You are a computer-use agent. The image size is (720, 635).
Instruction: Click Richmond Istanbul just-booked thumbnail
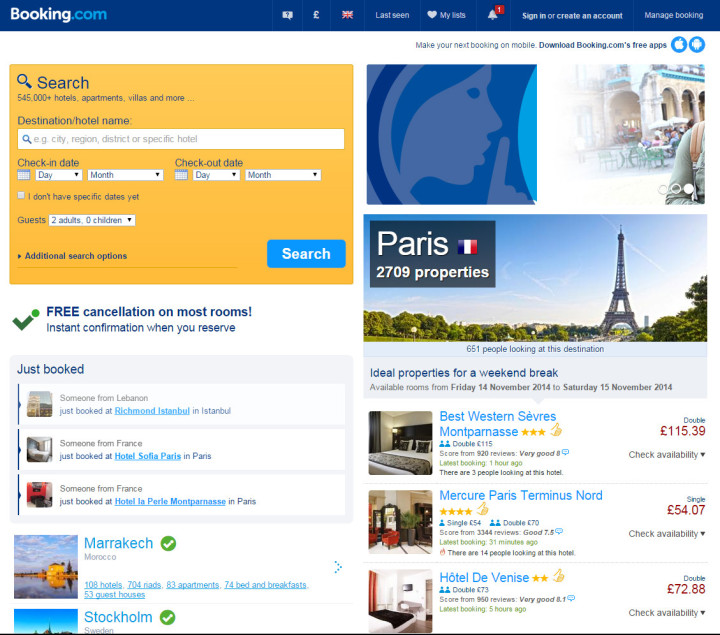[x=39, y=404]
